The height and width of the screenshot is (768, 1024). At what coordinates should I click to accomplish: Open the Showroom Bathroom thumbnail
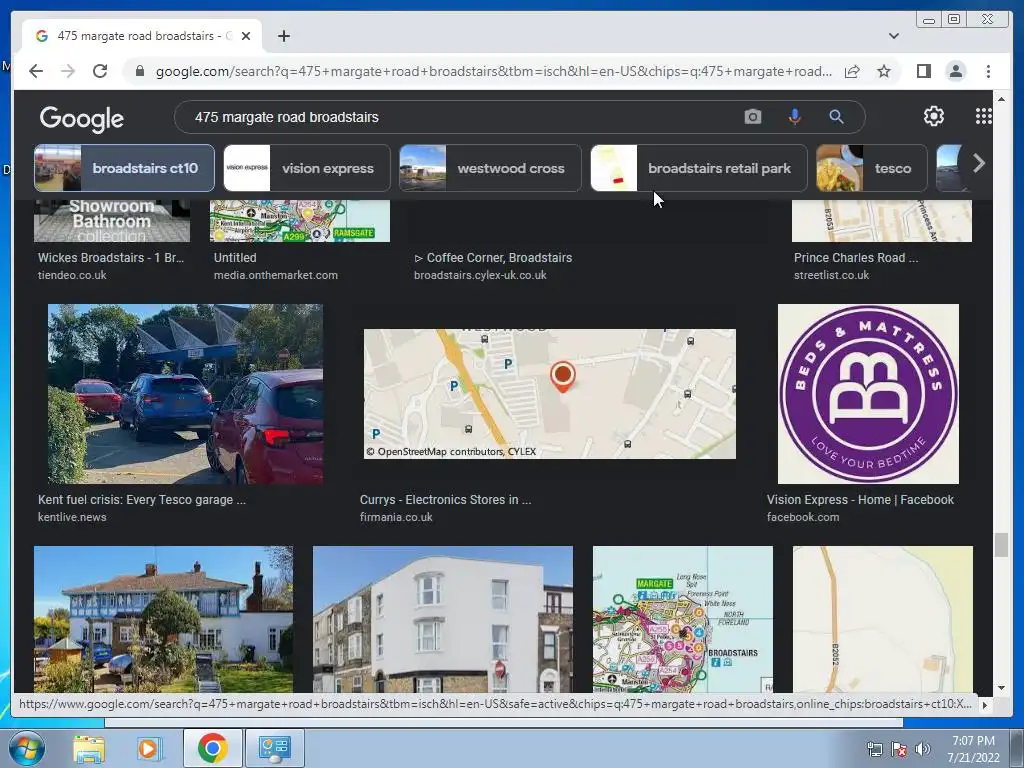[112, 221]
